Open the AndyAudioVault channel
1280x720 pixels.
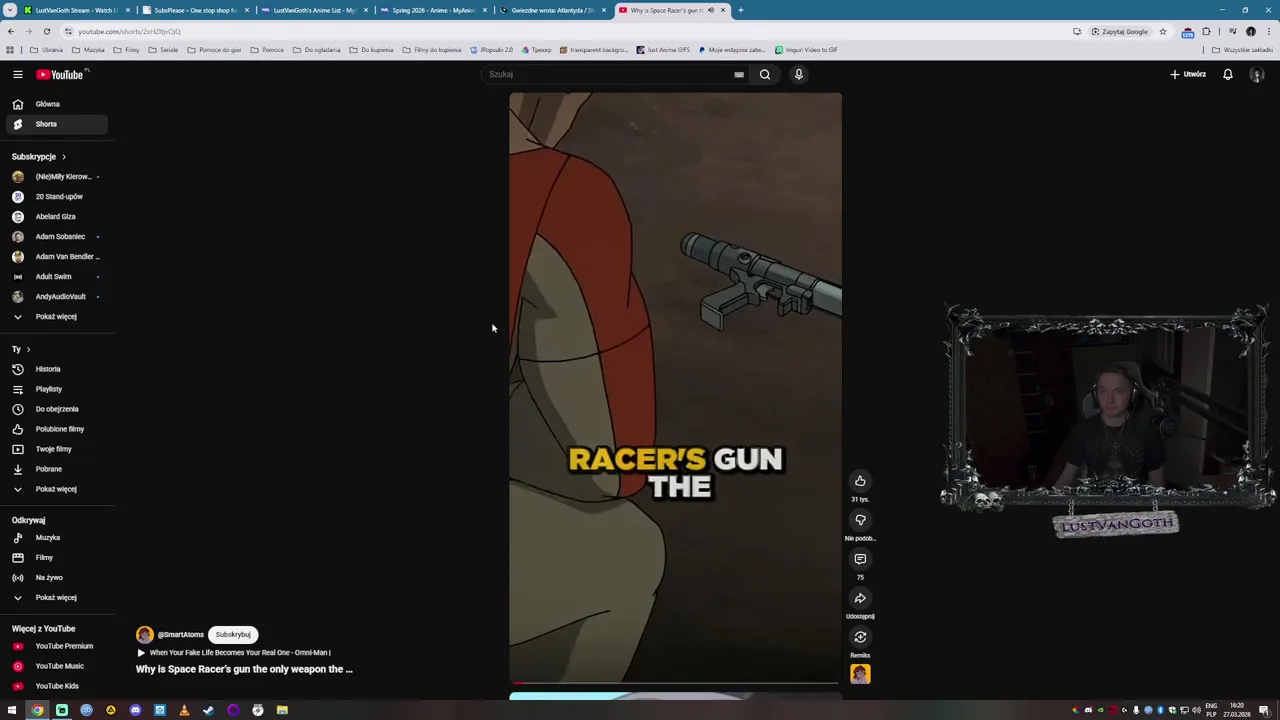(x=55, y=296)
